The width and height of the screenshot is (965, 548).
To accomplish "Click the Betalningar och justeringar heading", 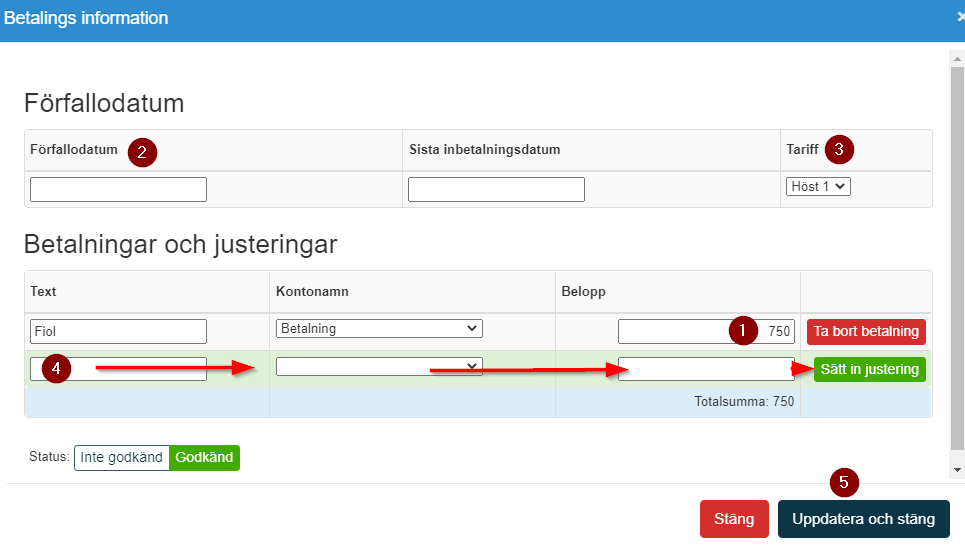I will (180, 244).
